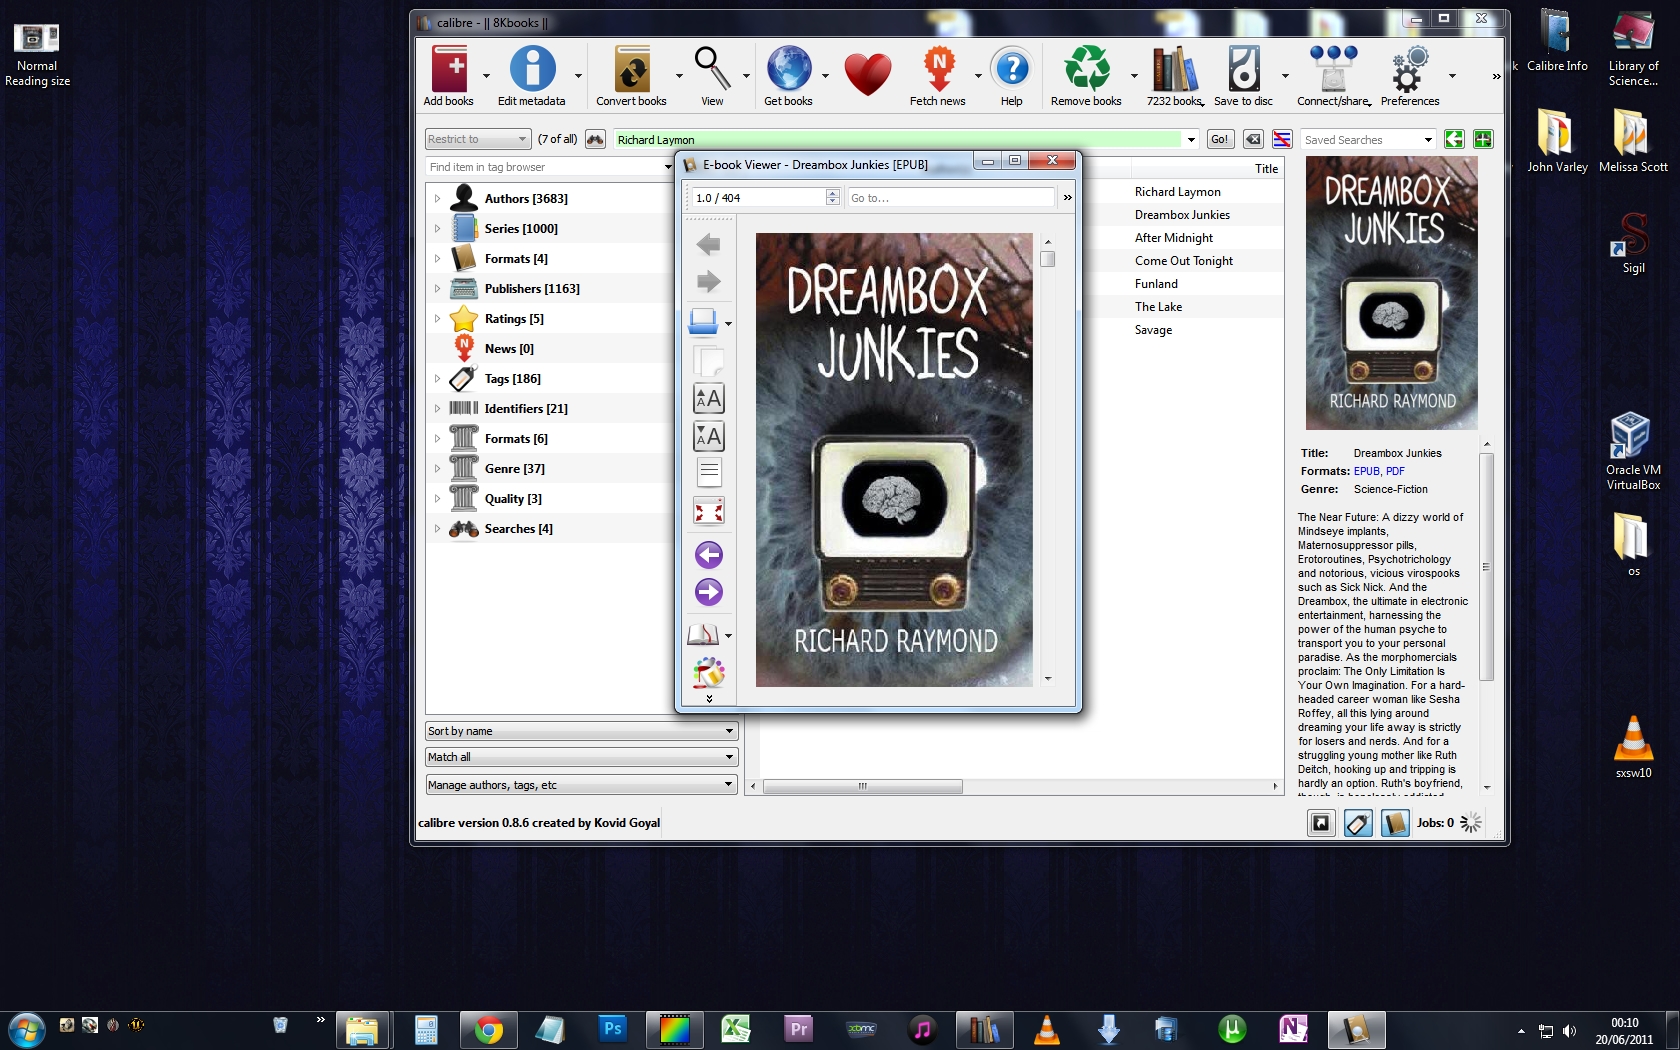Click the Open ebook icon in viewer
Viewport: 1680px width, 1050px height.
click(704, 322)
